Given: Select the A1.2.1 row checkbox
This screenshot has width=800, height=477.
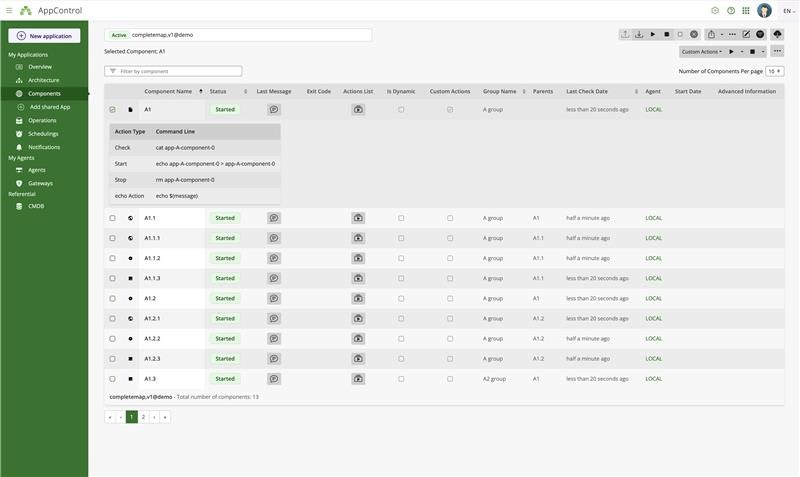Looking at the screenshot, I should click(x=112, y=318).
